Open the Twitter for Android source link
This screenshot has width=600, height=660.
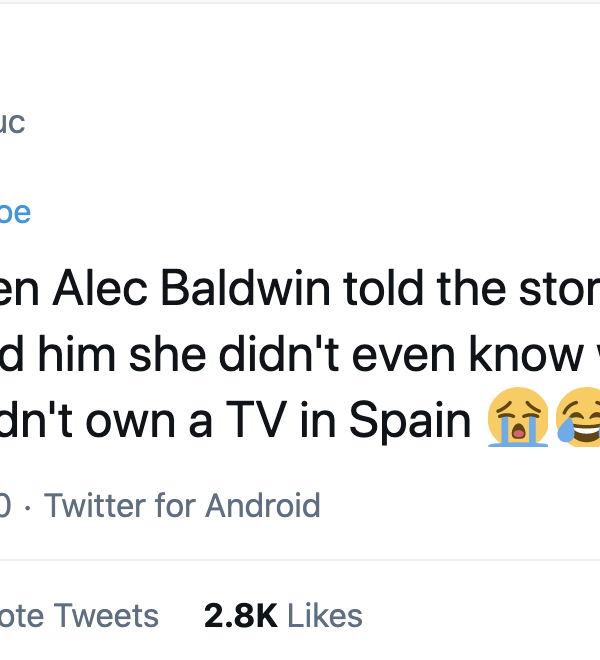pos(182,505)
